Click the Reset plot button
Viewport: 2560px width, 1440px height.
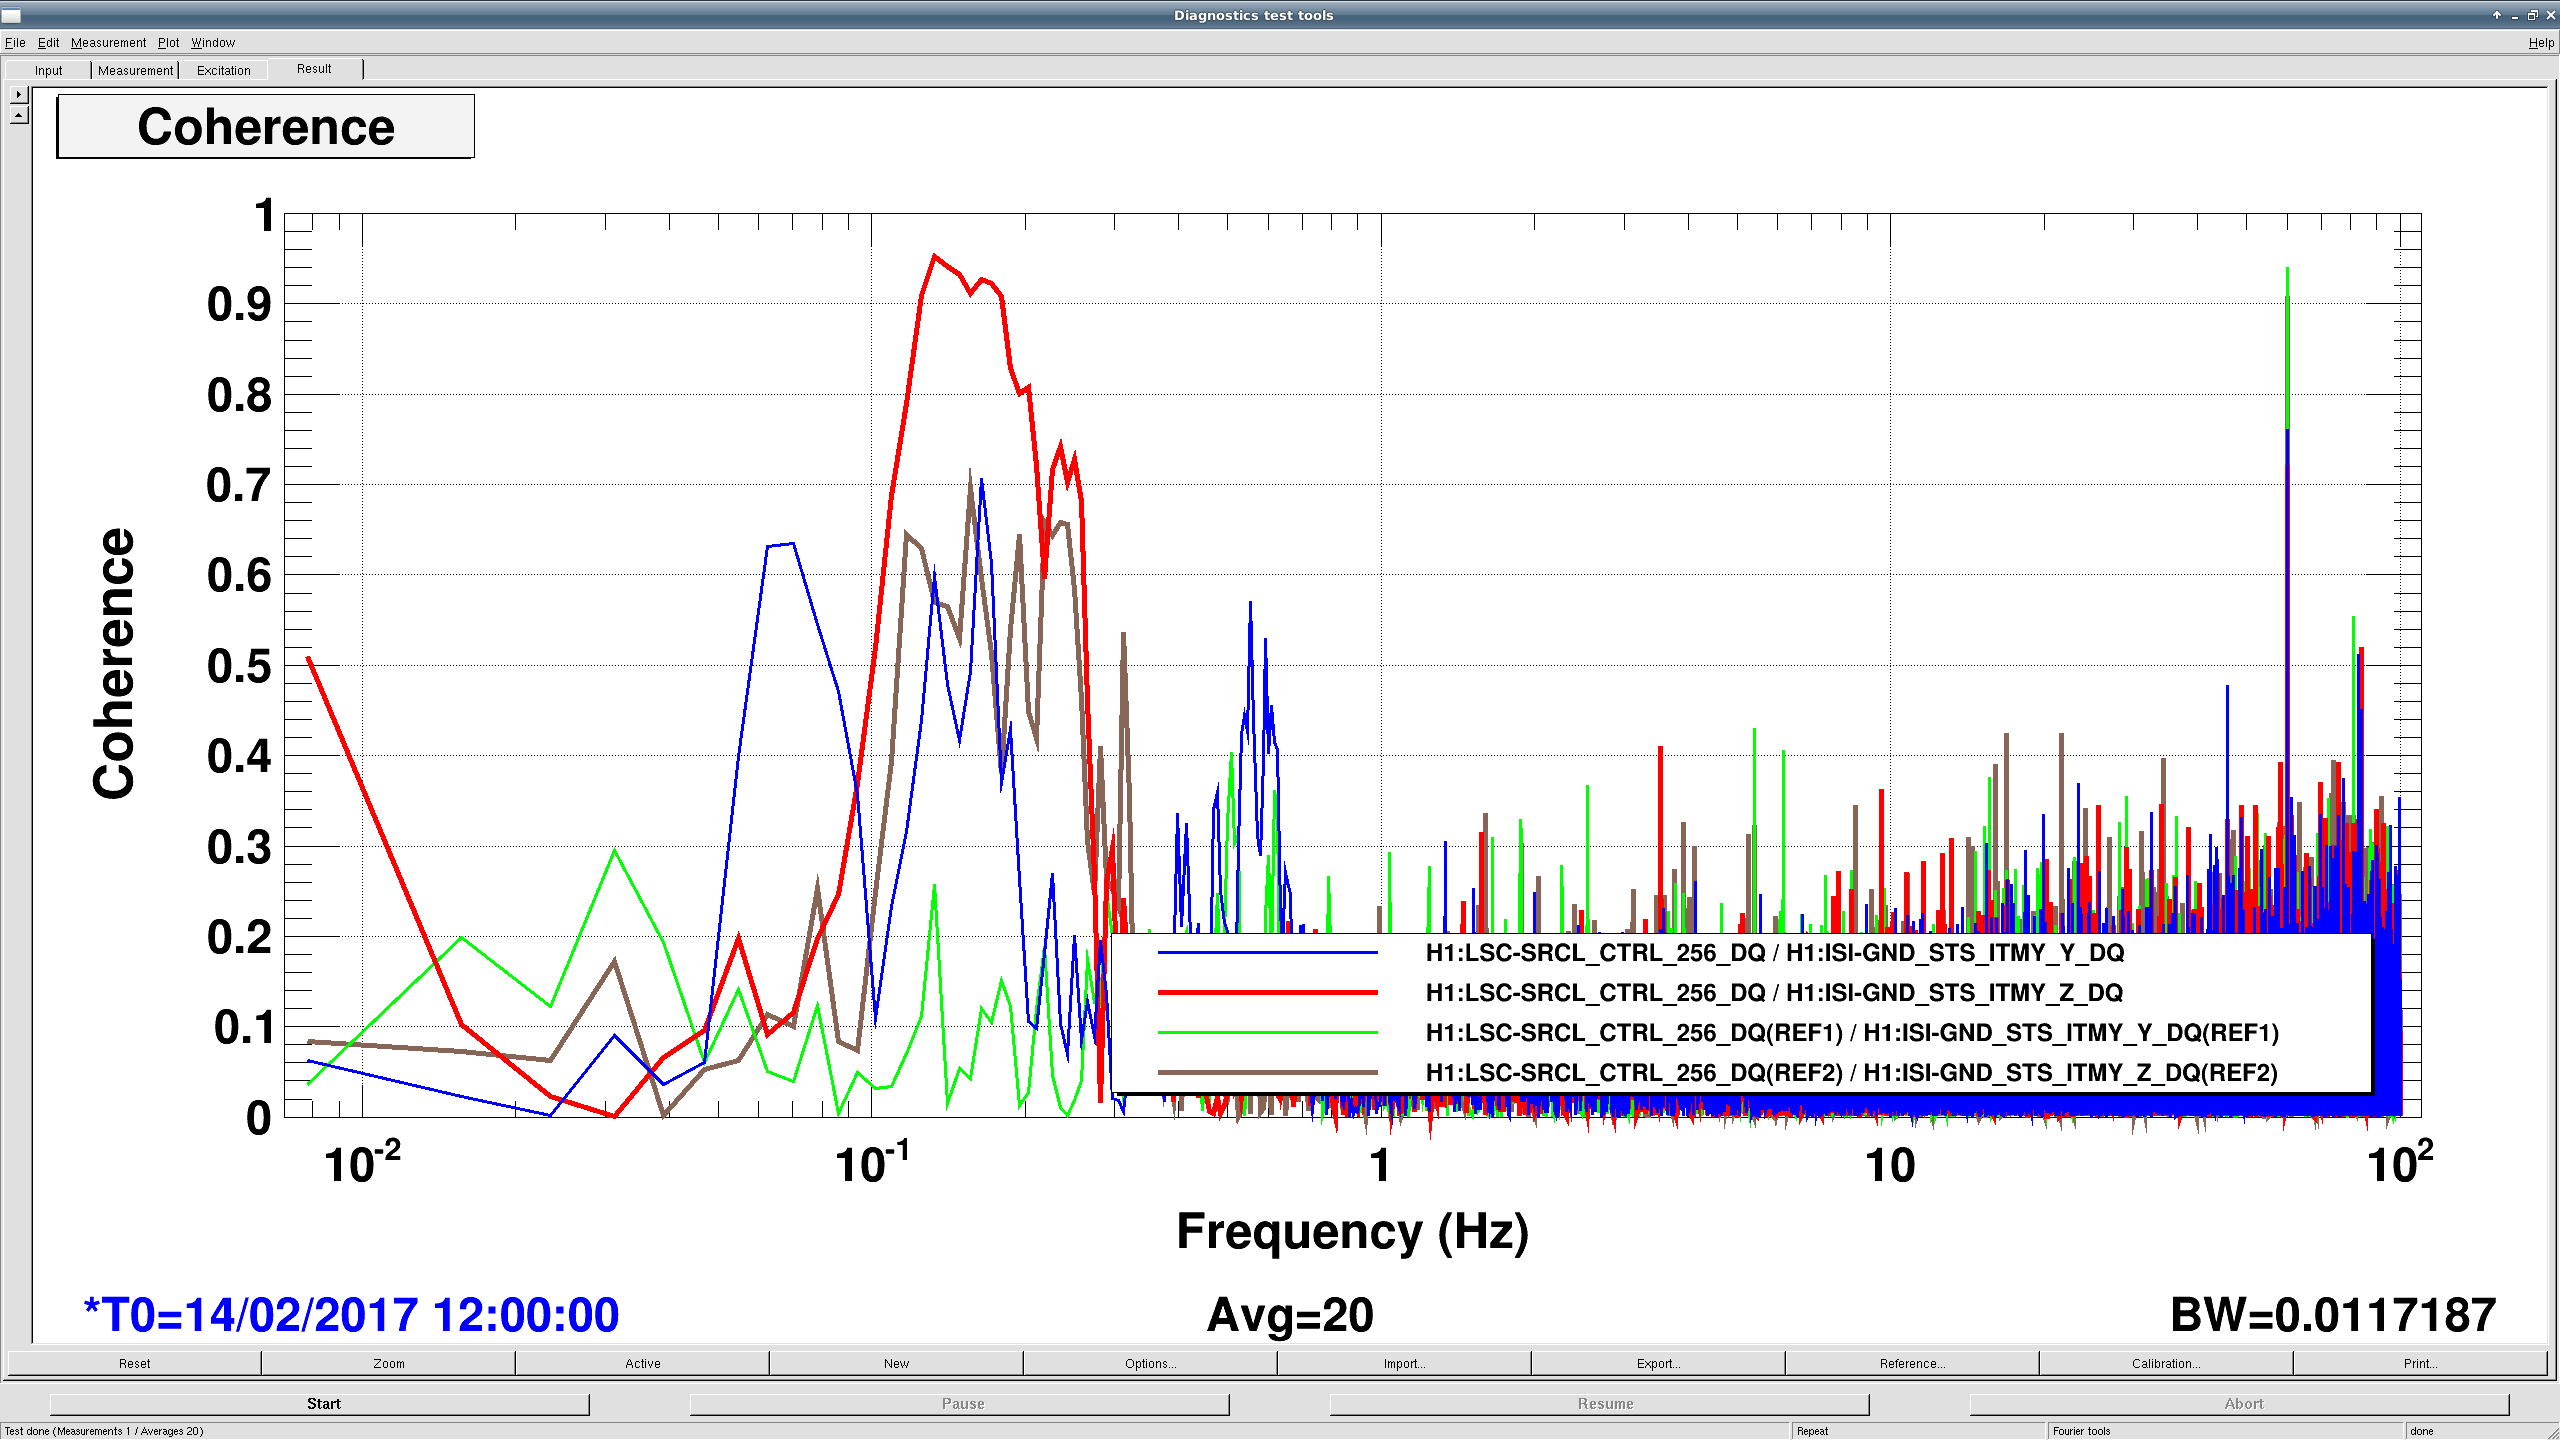tap(134, 1363)
